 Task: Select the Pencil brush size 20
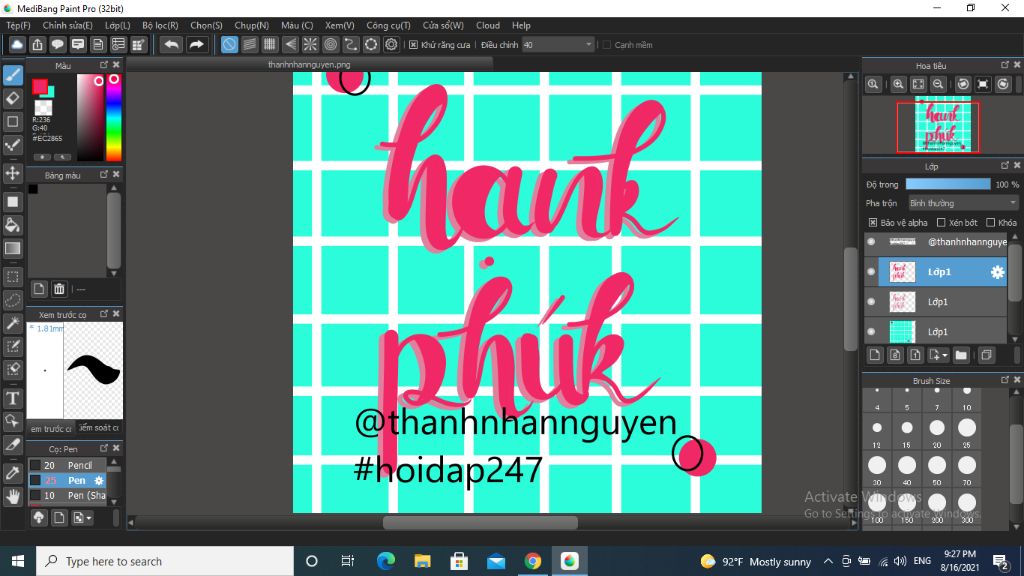point(67,465)
